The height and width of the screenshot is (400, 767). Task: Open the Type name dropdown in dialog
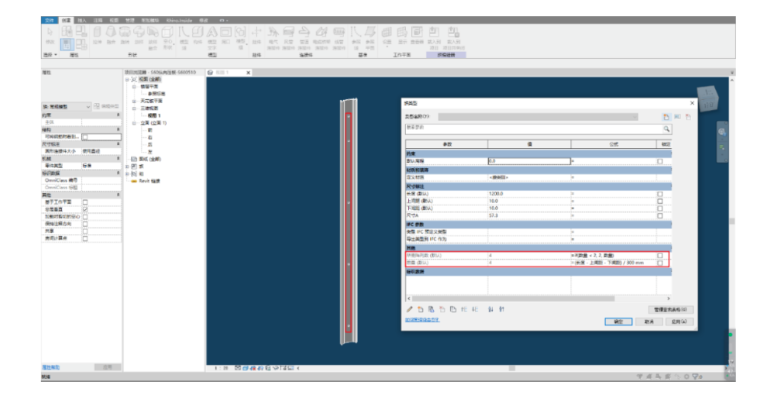click(538, 117)
